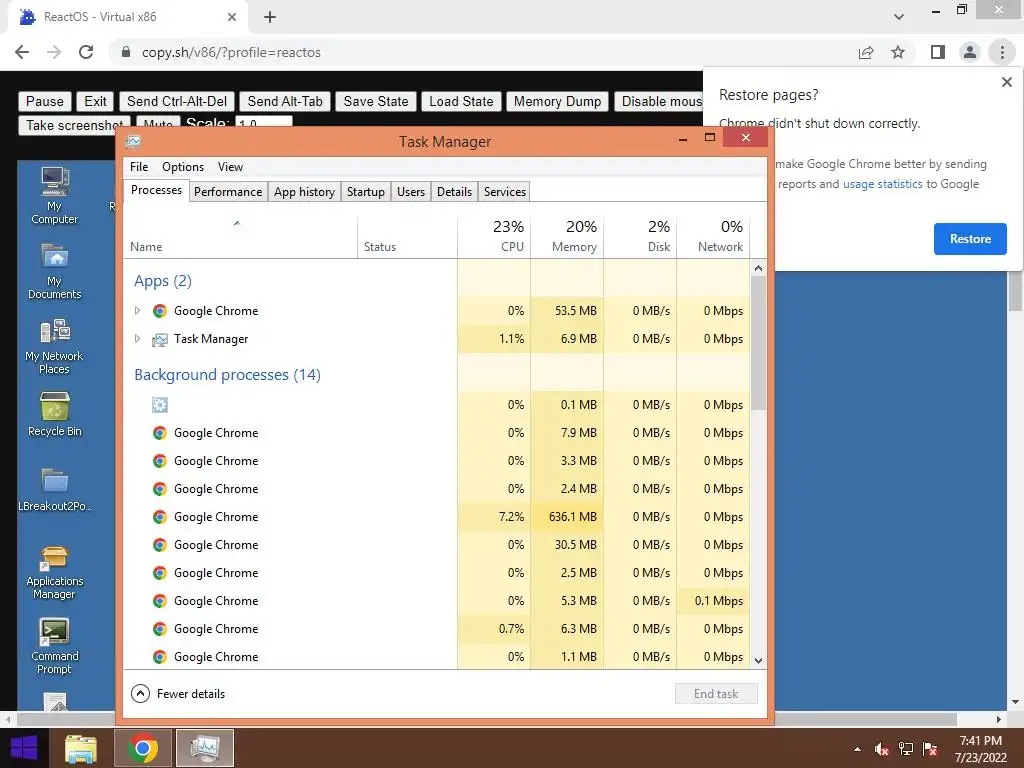Click the Name column sort arrow
1024x768 pixels.
237,224
